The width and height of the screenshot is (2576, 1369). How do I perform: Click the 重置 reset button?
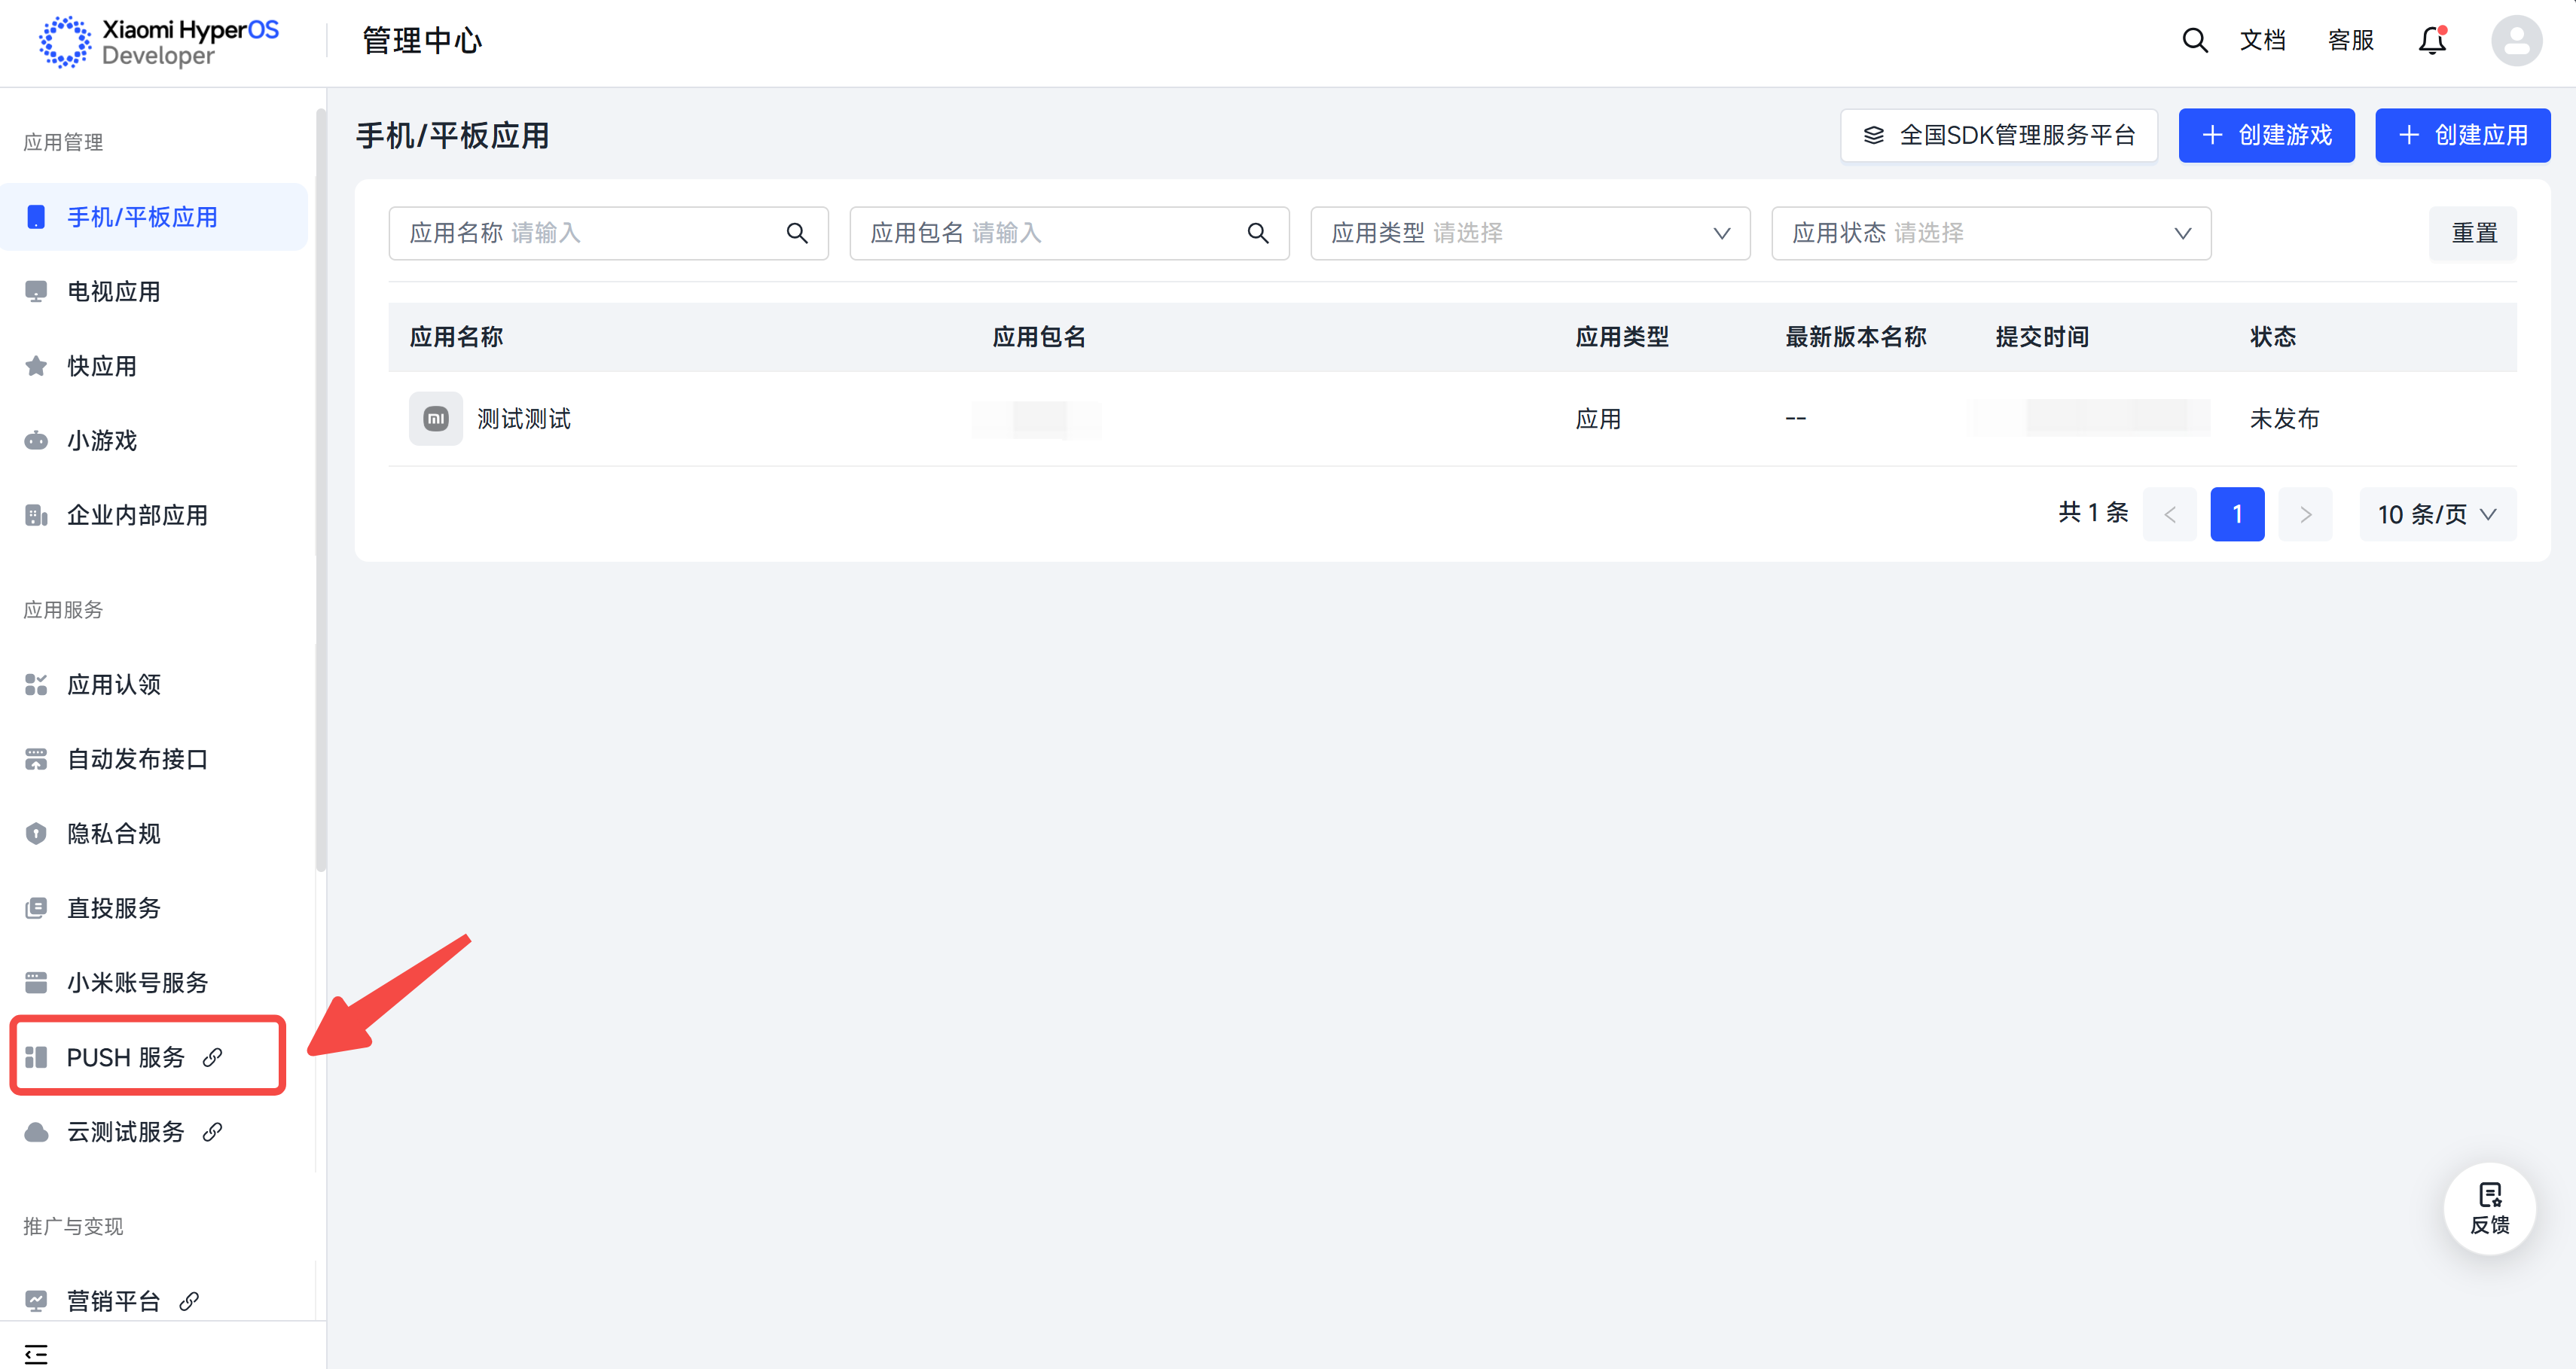coord(2473,233)
